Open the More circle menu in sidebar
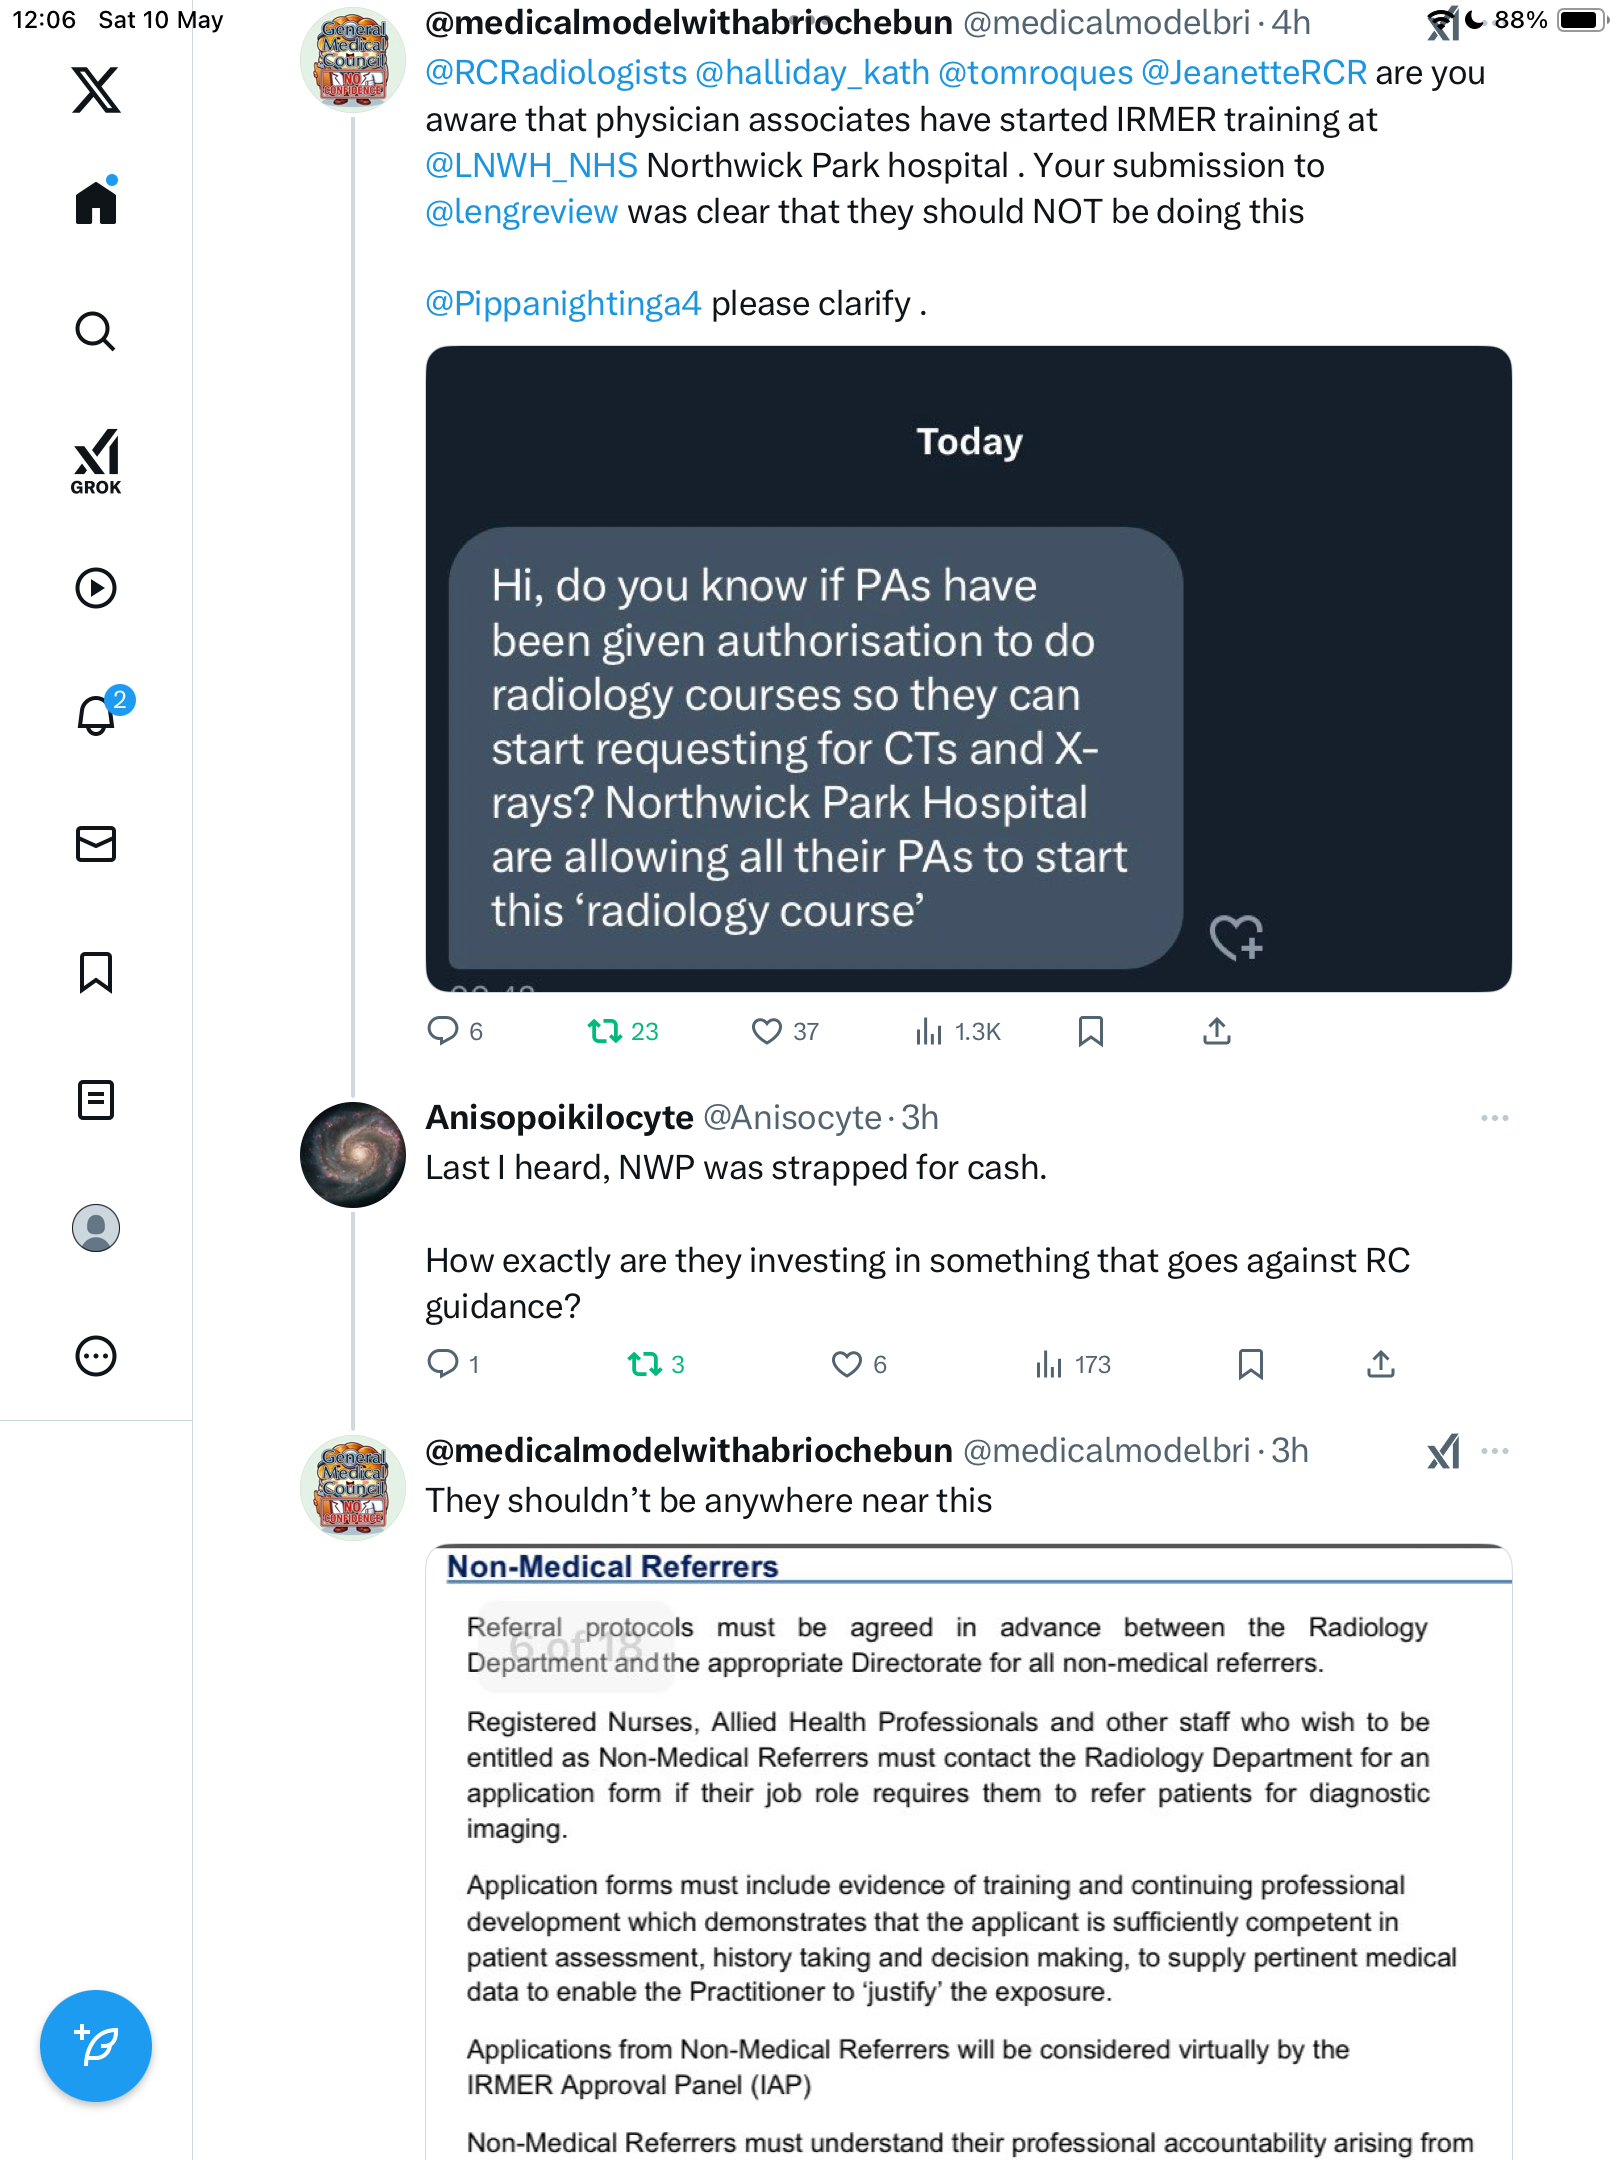The height and width of the screenshot is (2160, 1620). [96, 1356]
